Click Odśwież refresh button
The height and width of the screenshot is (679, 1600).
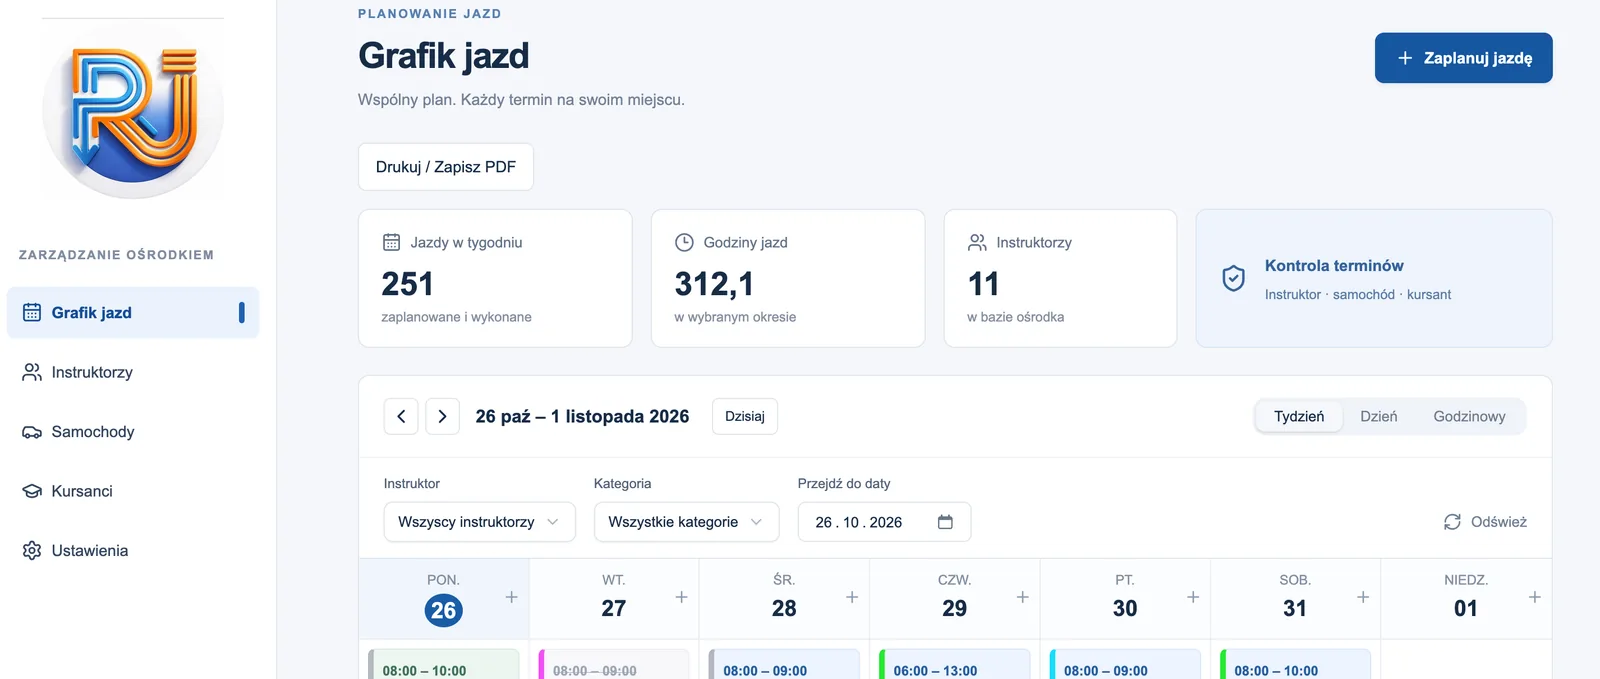coord(1485,522)
